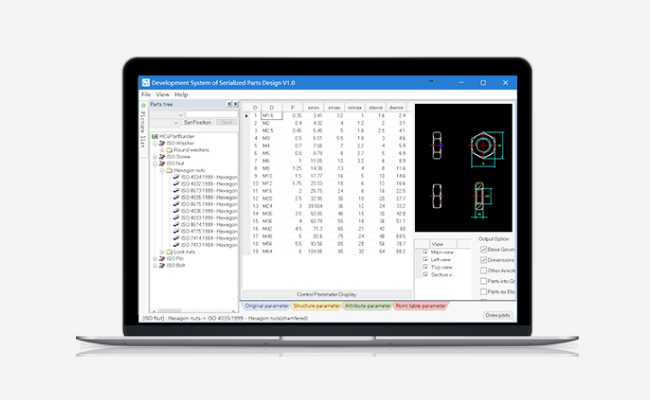The image size is (650, 400).
Task: Collapse the ISO Nut tree node
Action: [x=153, y=164]
